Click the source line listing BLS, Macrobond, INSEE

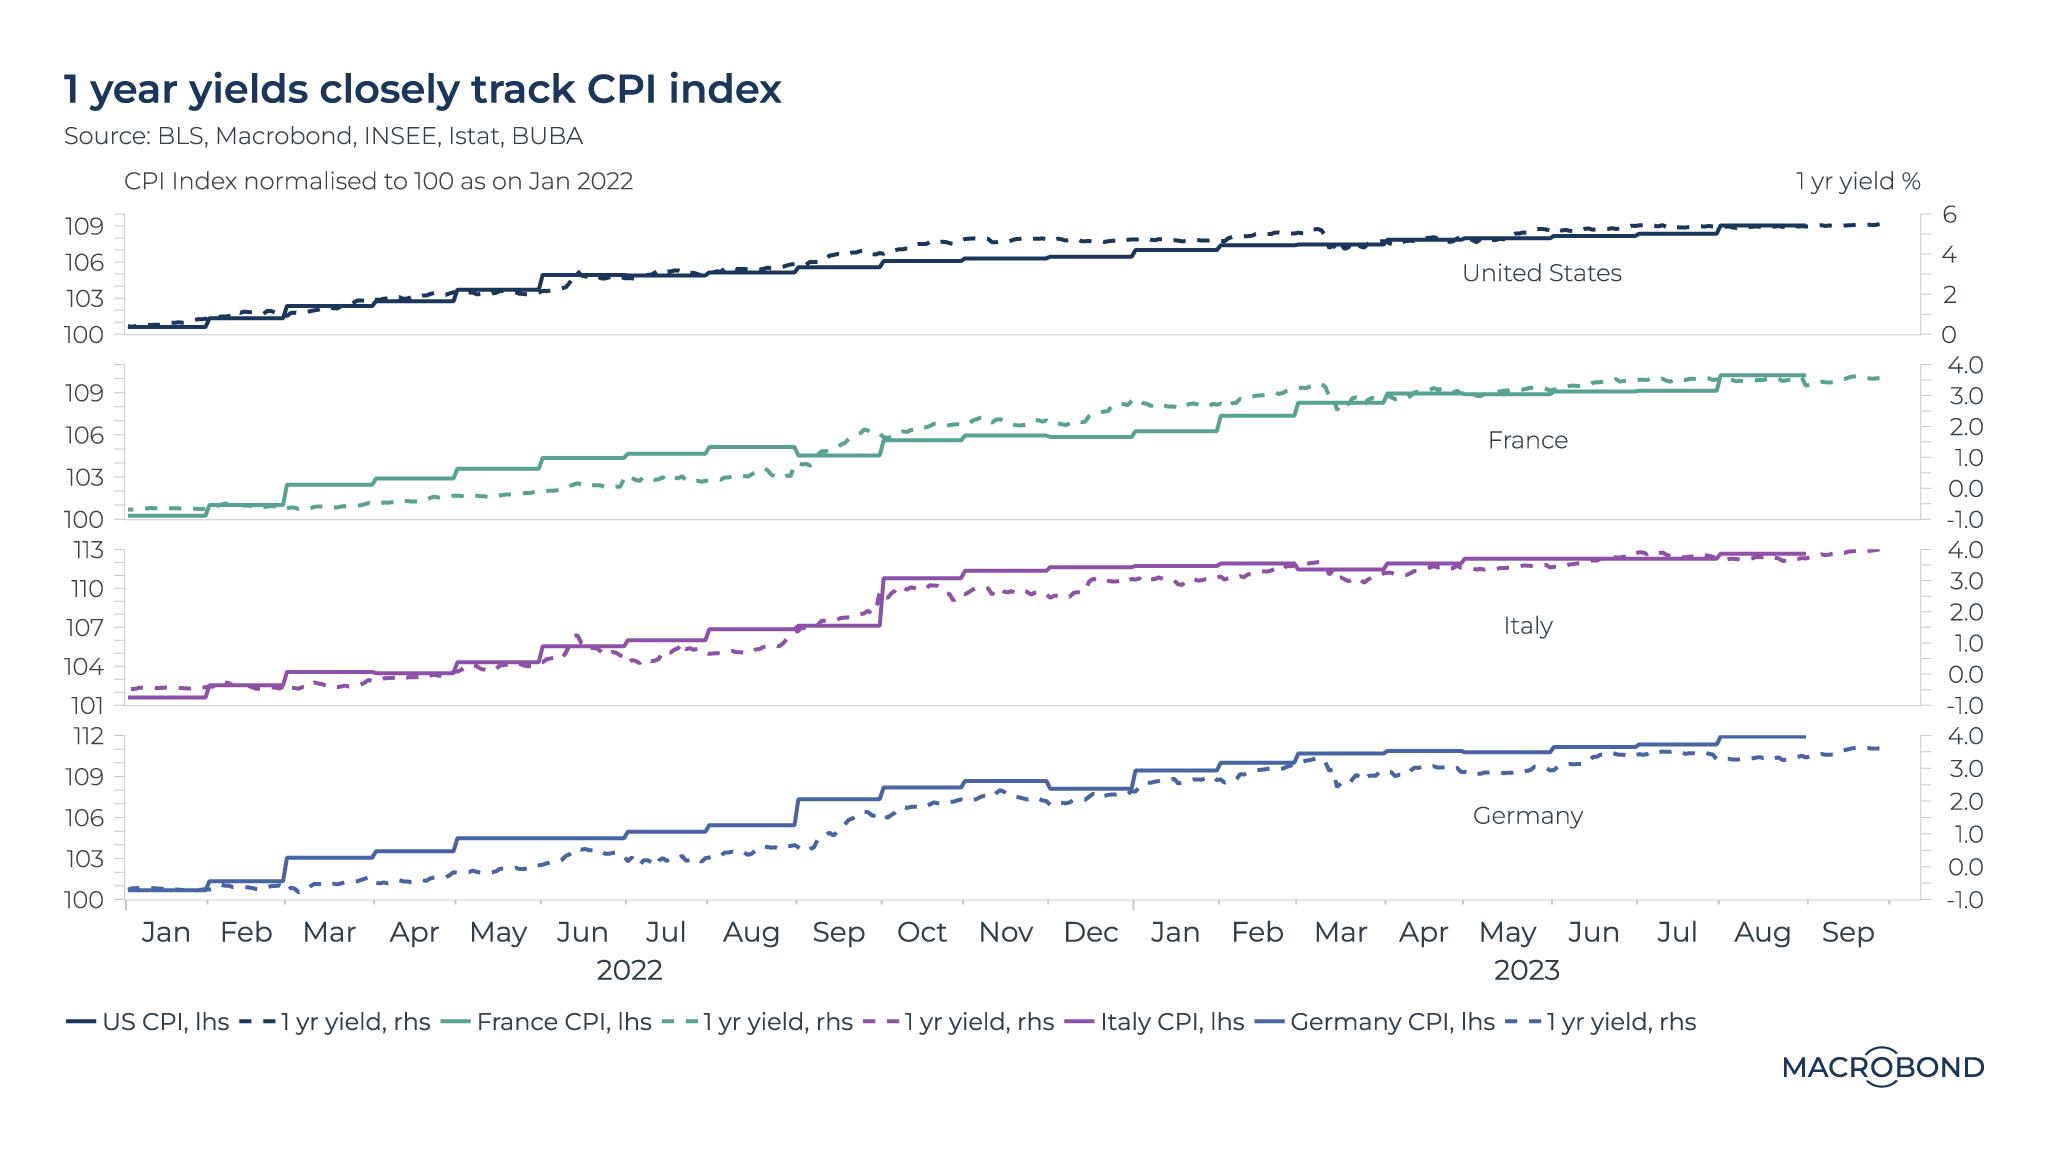click(x=323, y=136)
